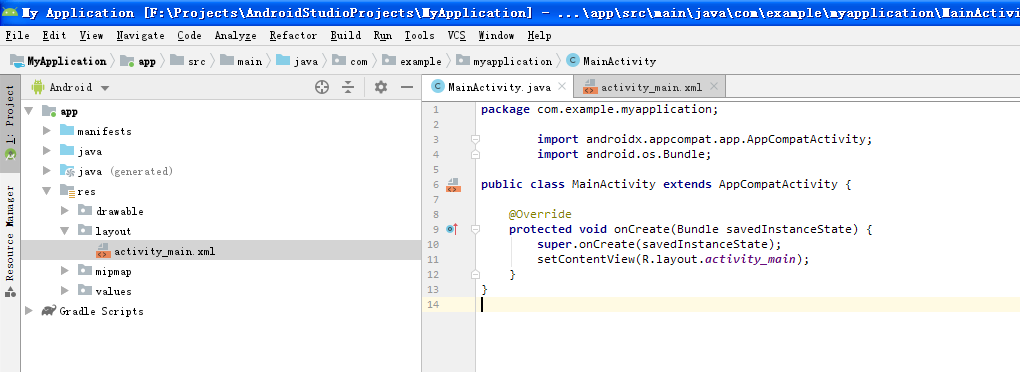This screenshot has height=372, width=1020.
Task: Click the manifests folder icon
Action: 67,131
